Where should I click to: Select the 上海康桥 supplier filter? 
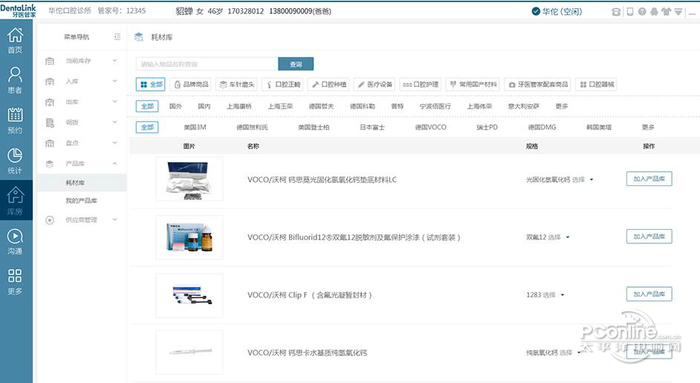pos(239,106)
